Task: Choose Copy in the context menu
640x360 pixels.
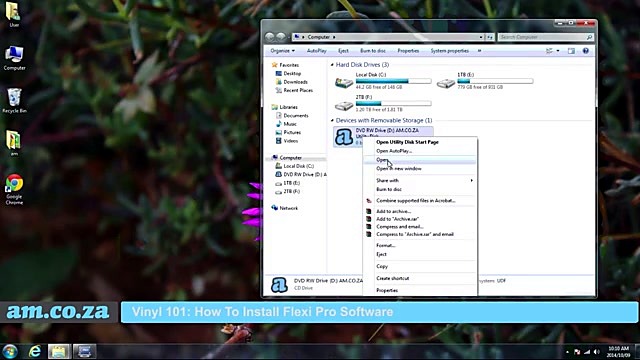Action: pyautogui.click(x=382, y=267)
